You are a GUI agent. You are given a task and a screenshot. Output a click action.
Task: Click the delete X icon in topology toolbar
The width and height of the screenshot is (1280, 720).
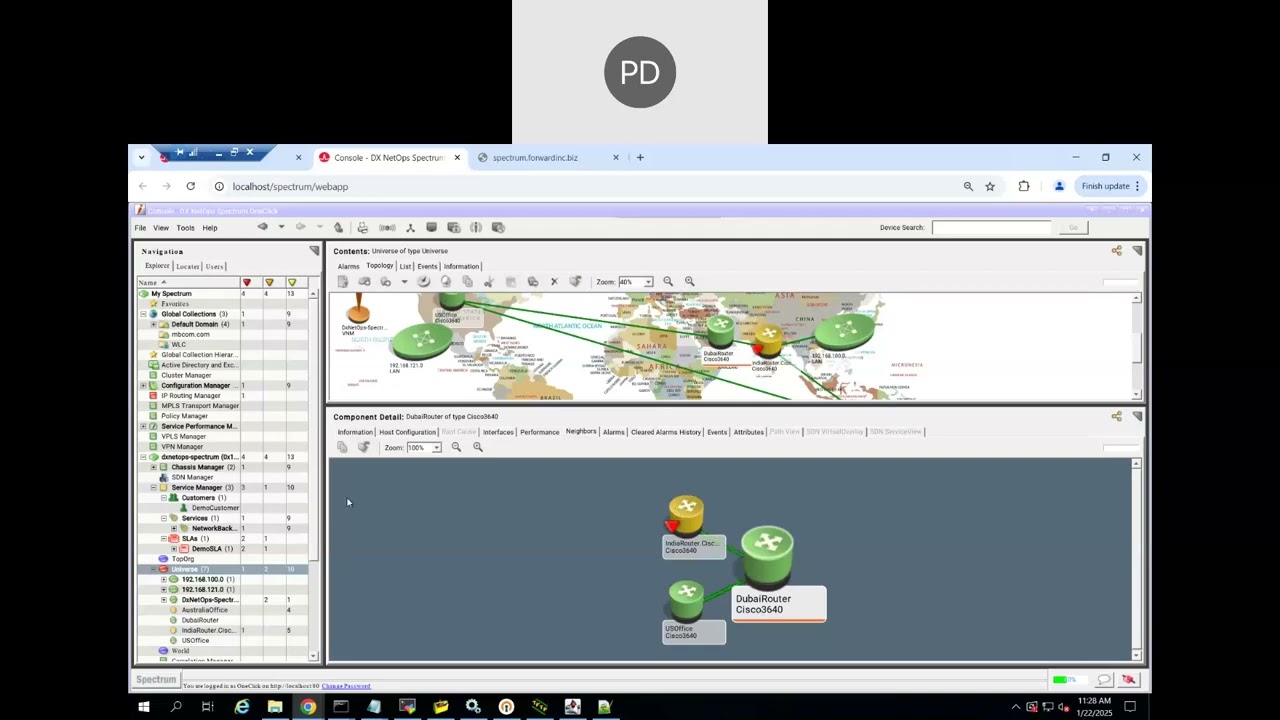tap(554, 282)
